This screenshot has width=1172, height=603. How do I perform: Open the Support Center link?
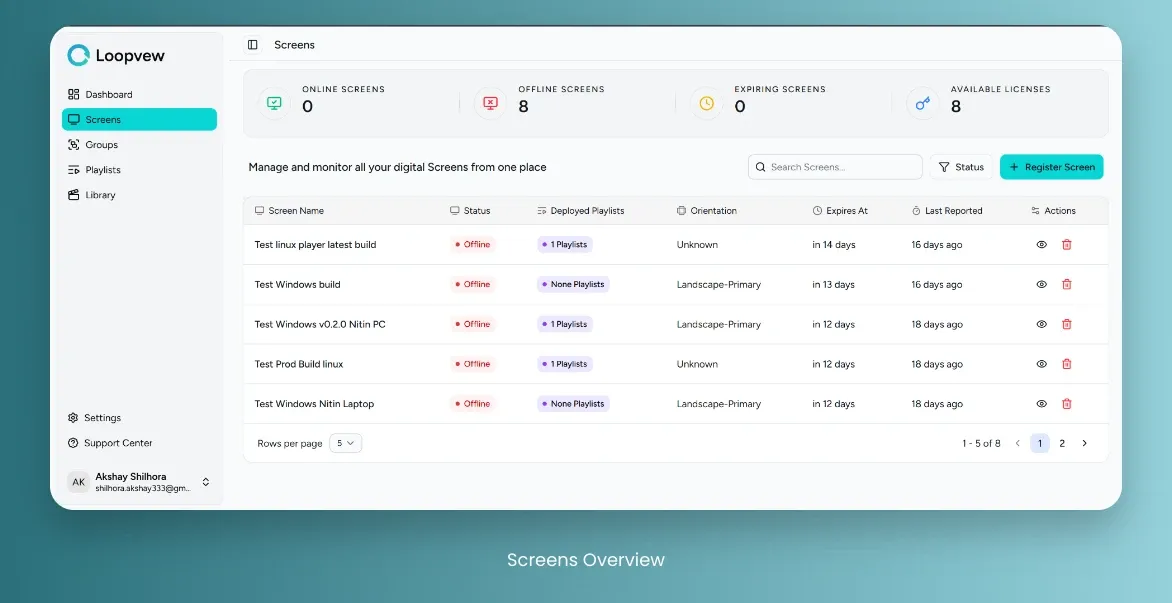click(139, 443)
